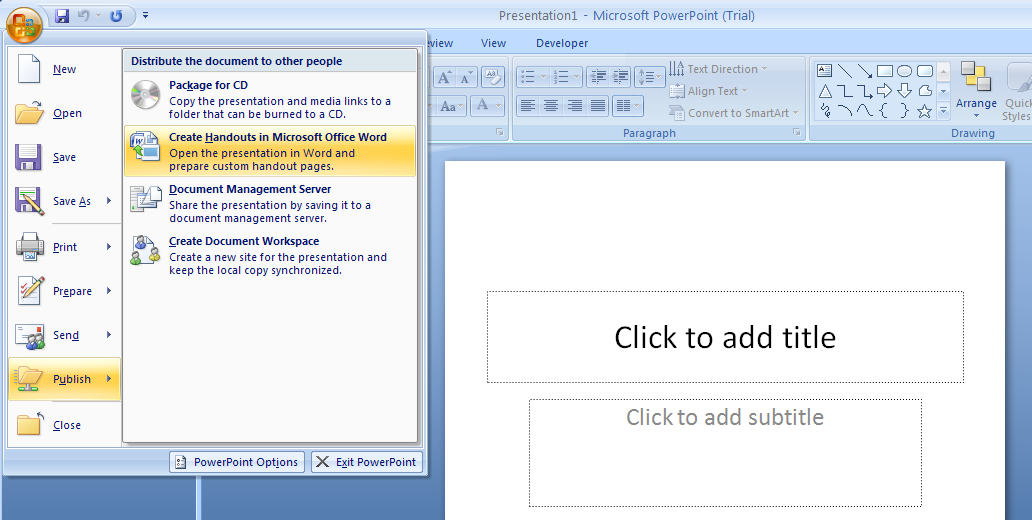The height and width of the screenshot is (520, 1032).
Task: Click Convert to SmartArt button
Action: pyautogui.click(x=734, y=113)
